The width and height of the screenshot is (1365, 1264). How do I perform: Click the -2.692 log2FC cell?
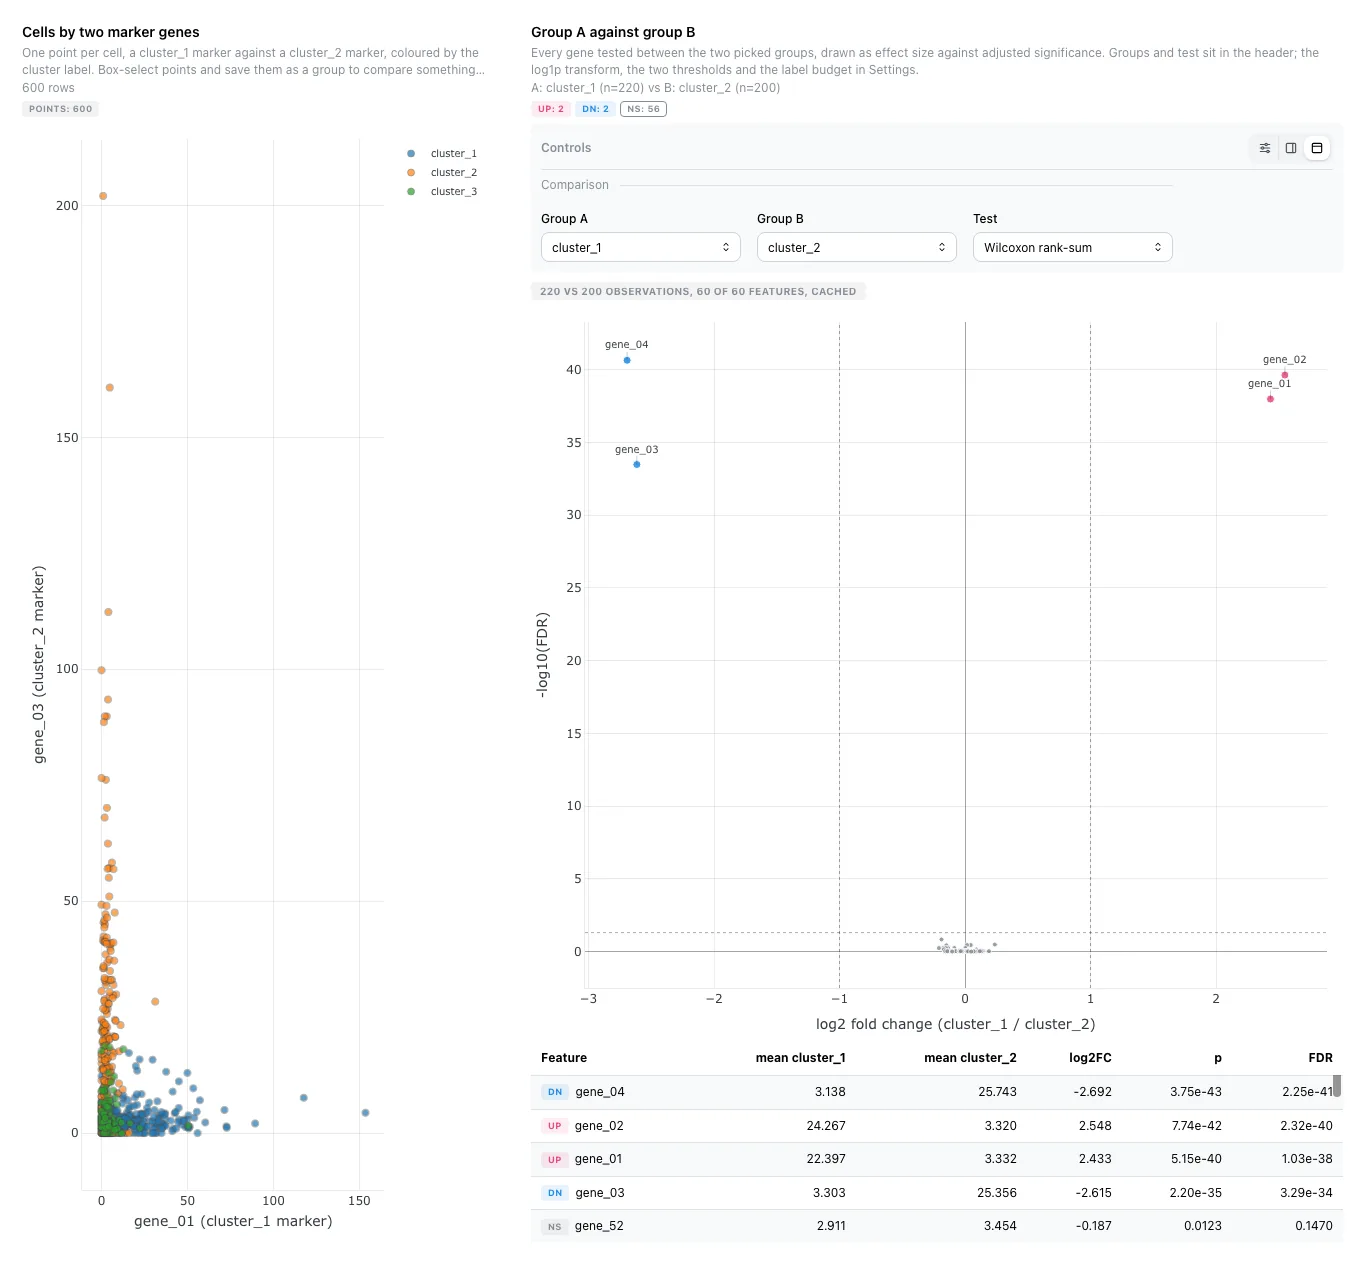tap(1092, 1092)
